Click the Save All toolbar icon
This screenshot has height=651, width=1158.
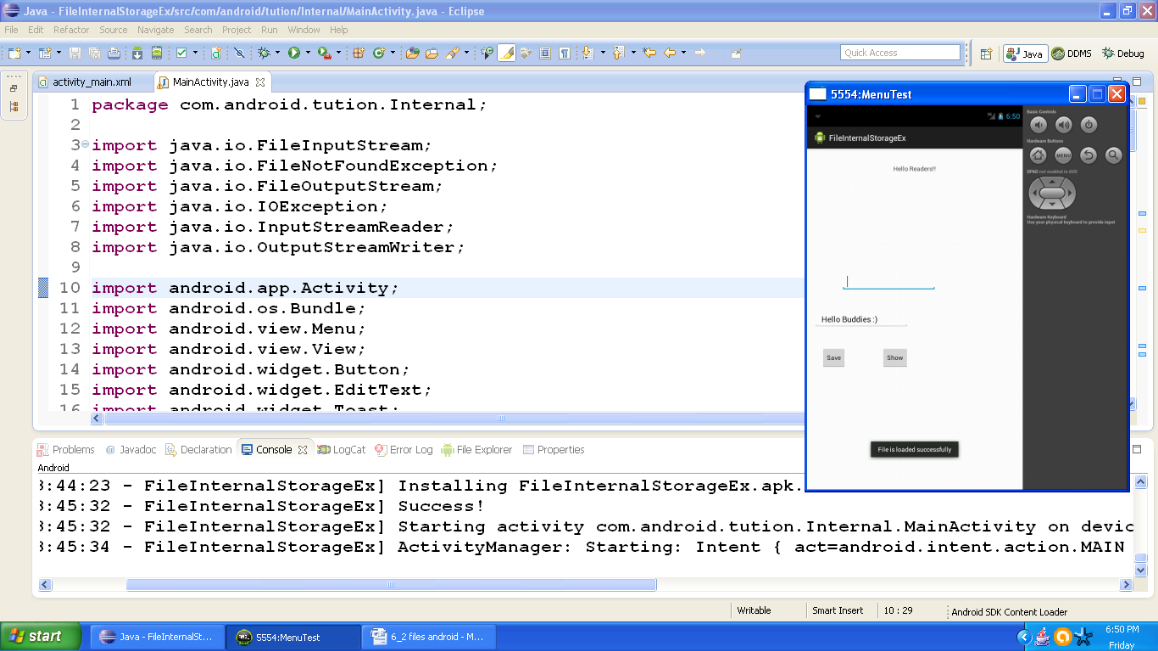tap(95, 53)
